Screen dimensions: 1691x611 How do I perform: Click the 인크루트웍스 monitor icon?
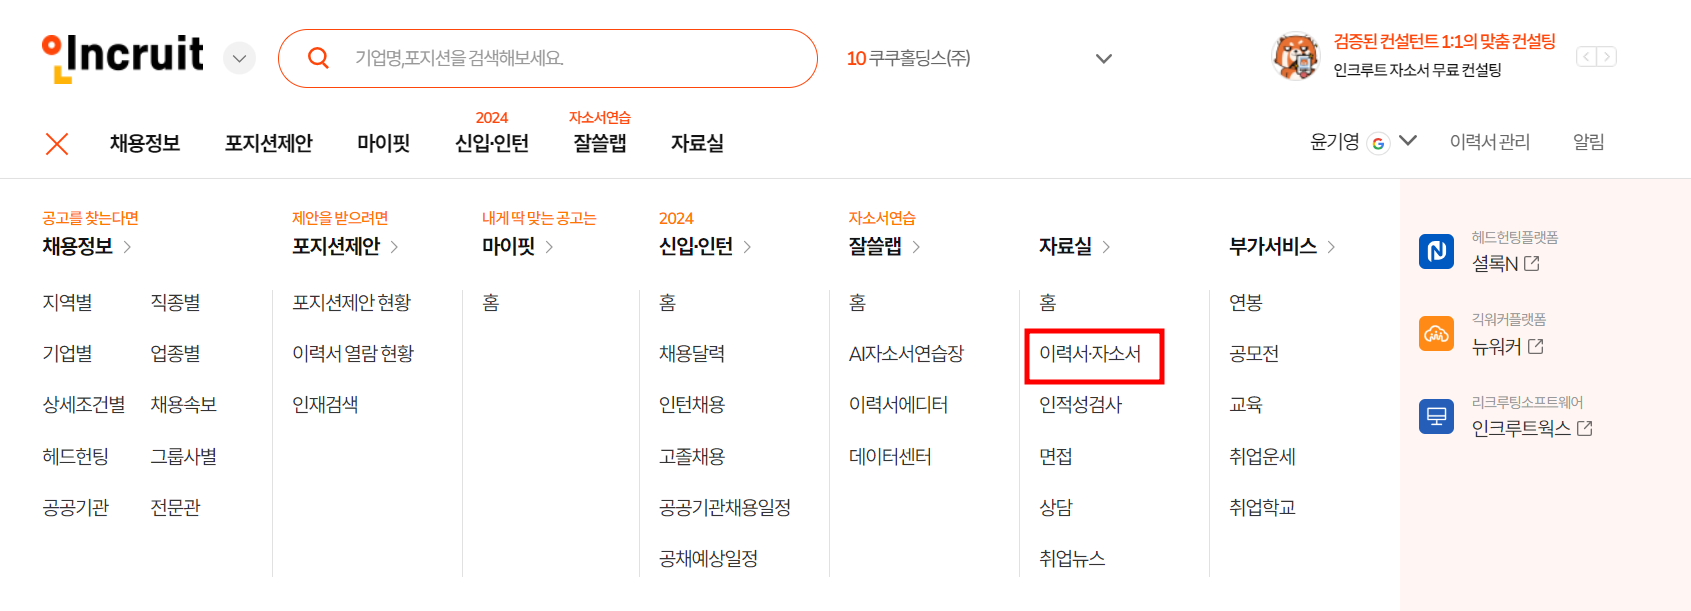coord(1436,416)
